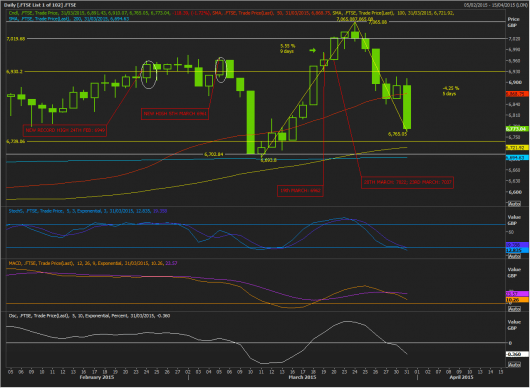Viewport: 530px width, 388px height.
Task: Select the orange 10.26 MACD value tag
Action: [517, 300]
